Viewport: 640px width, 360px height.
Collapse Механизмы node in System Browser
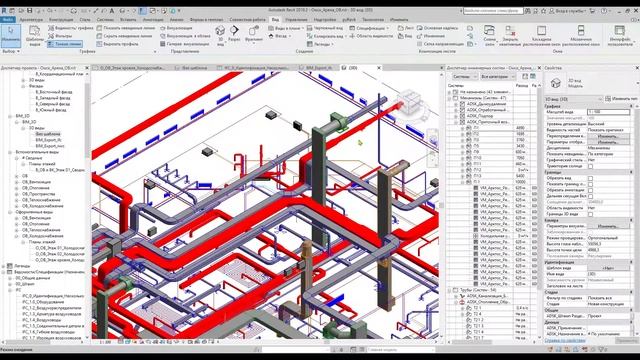(x=450, y=98)
